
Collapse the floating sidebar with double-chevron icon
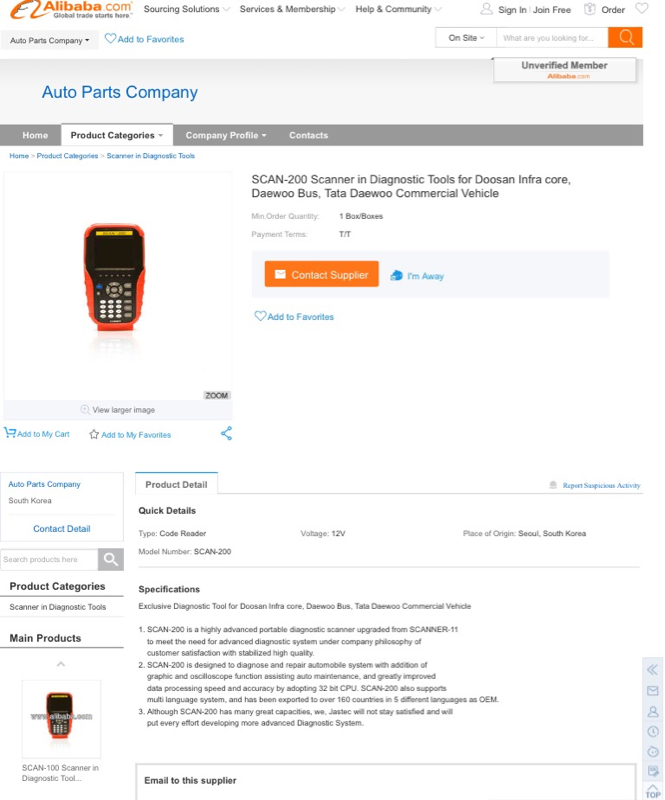pyautogui.click(x=652, y=669)
